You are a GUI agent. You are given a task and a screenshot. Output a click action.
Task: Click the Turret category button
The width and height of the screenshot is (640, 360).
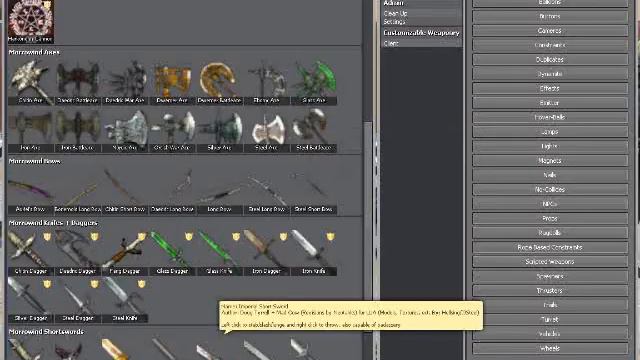550,320
